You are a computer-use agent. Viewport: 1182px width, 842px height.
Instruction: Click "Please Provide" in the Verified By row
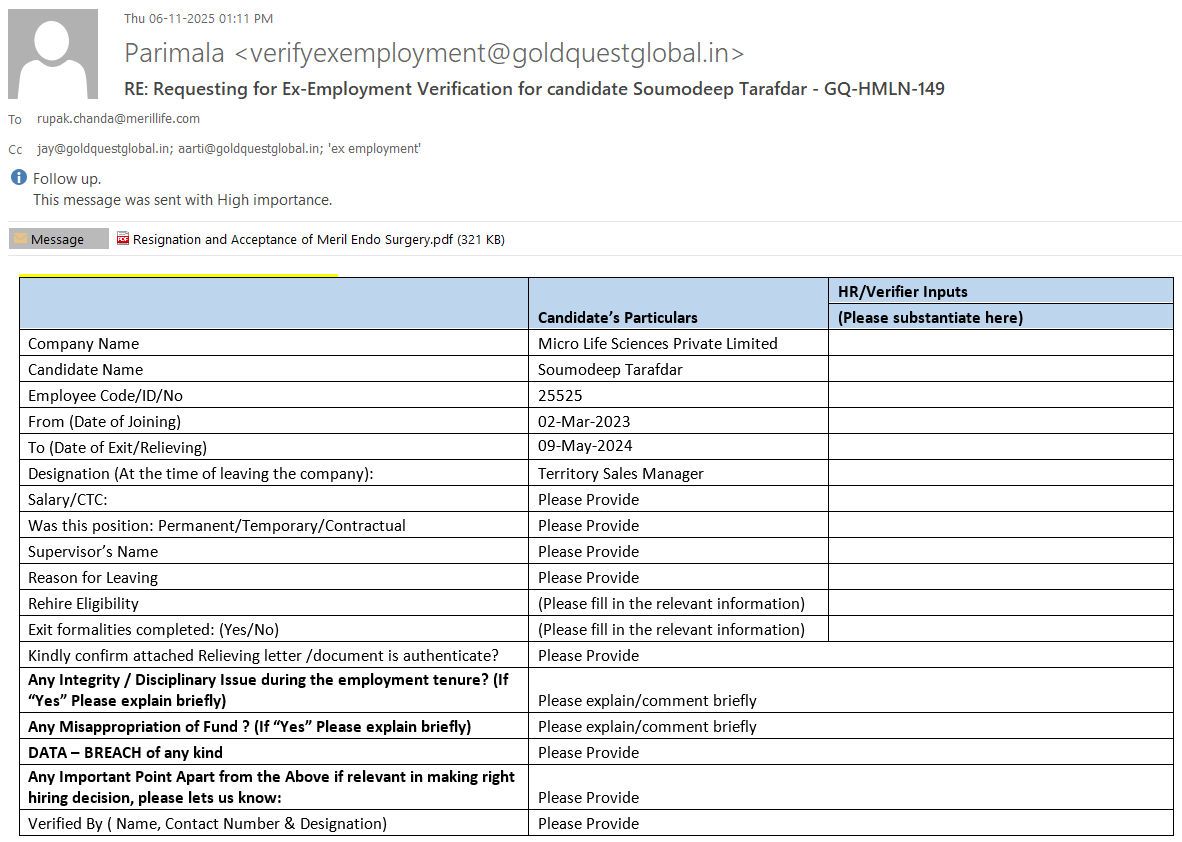[x=588, y=823]
